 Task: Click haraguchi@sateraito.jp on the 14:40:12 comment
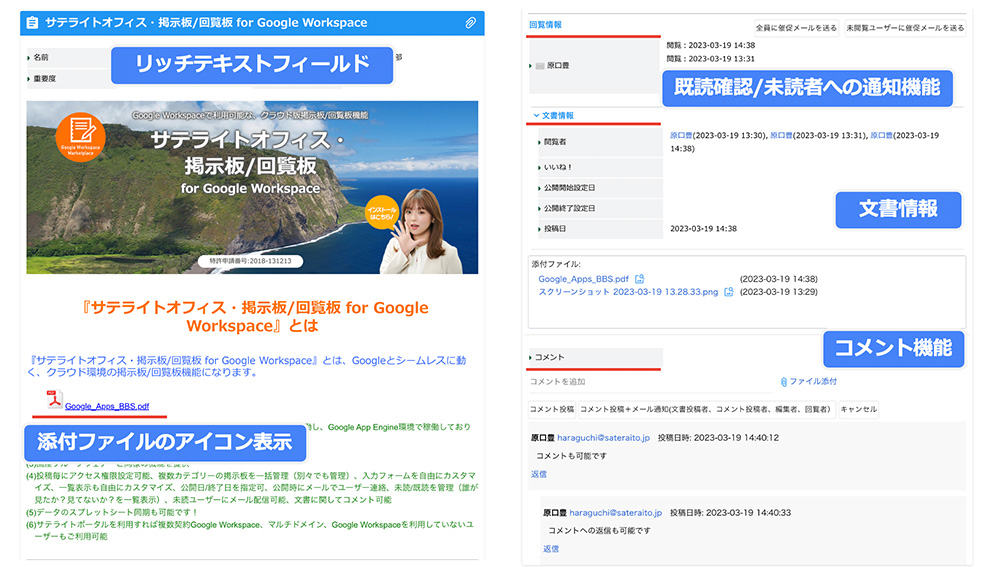point(603,438)
